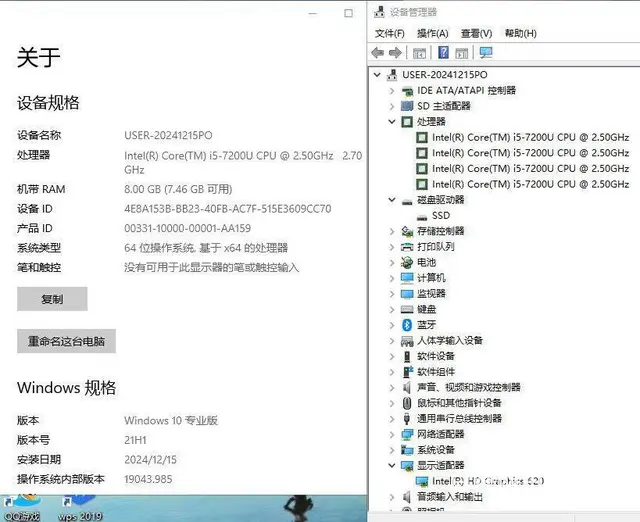Select the 系统设备 icon

click(x=407, y=450)
